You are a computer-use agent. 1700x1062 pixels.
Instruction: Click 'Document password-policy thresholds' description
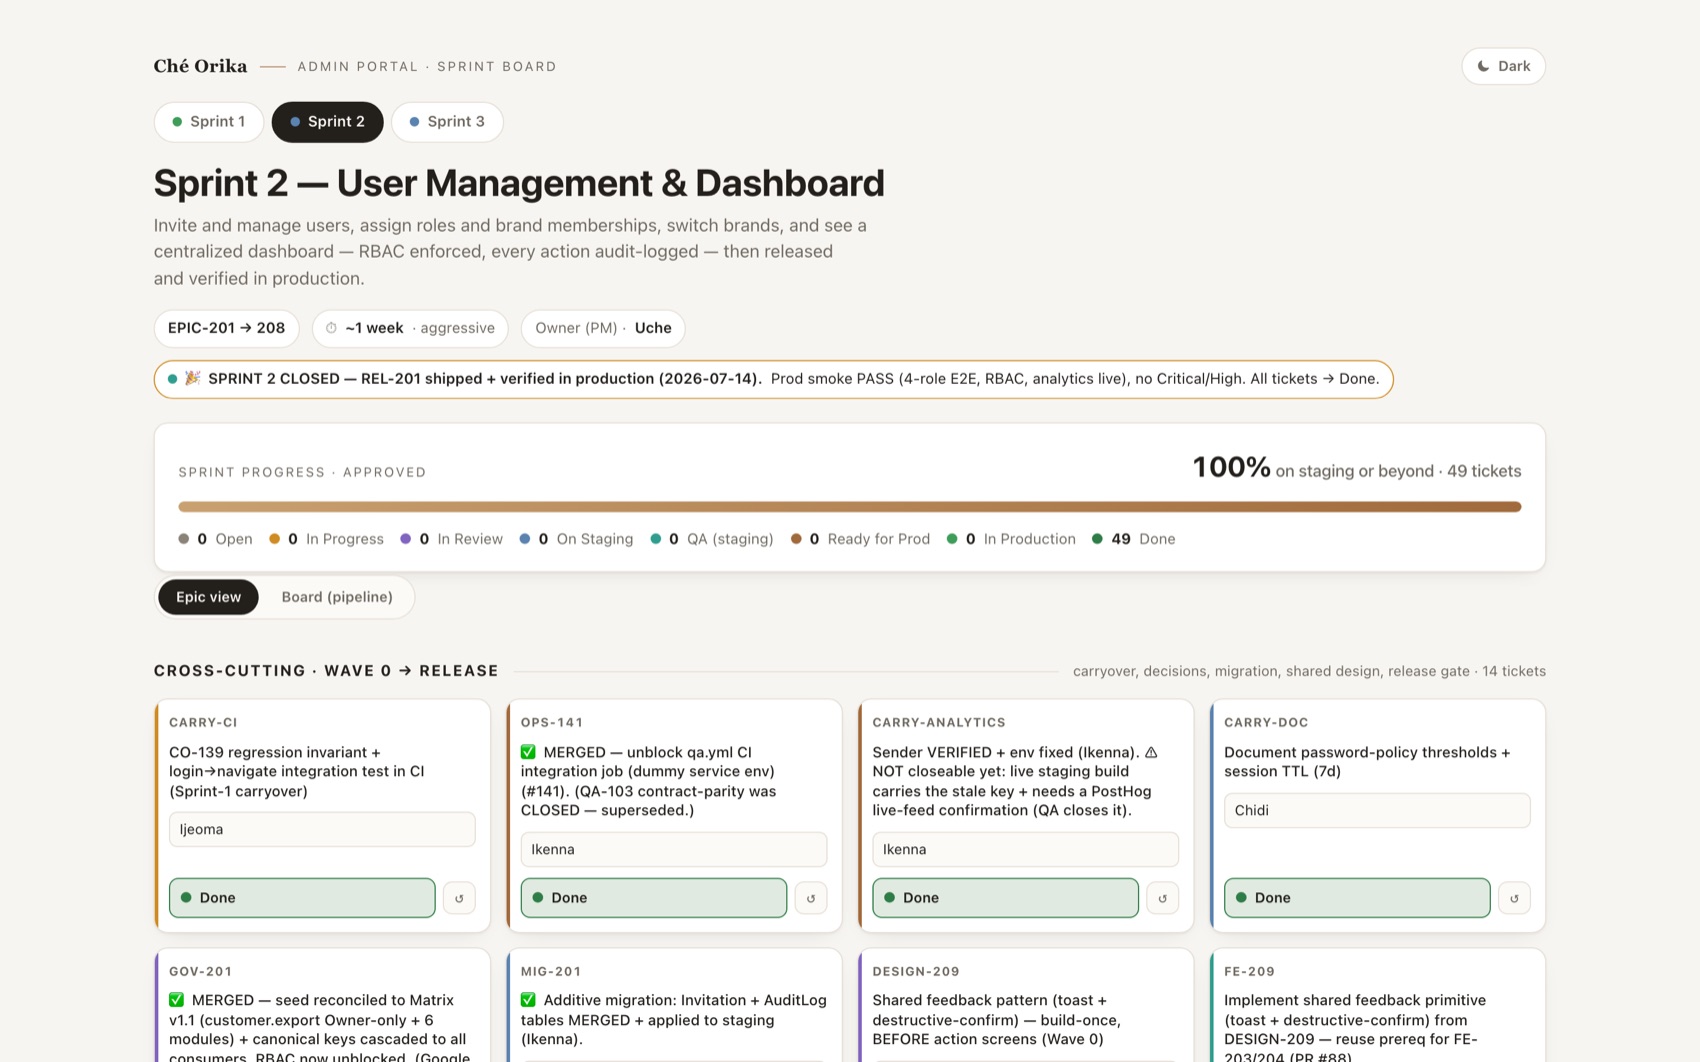pyautogui.click(x=1367, y=762)
